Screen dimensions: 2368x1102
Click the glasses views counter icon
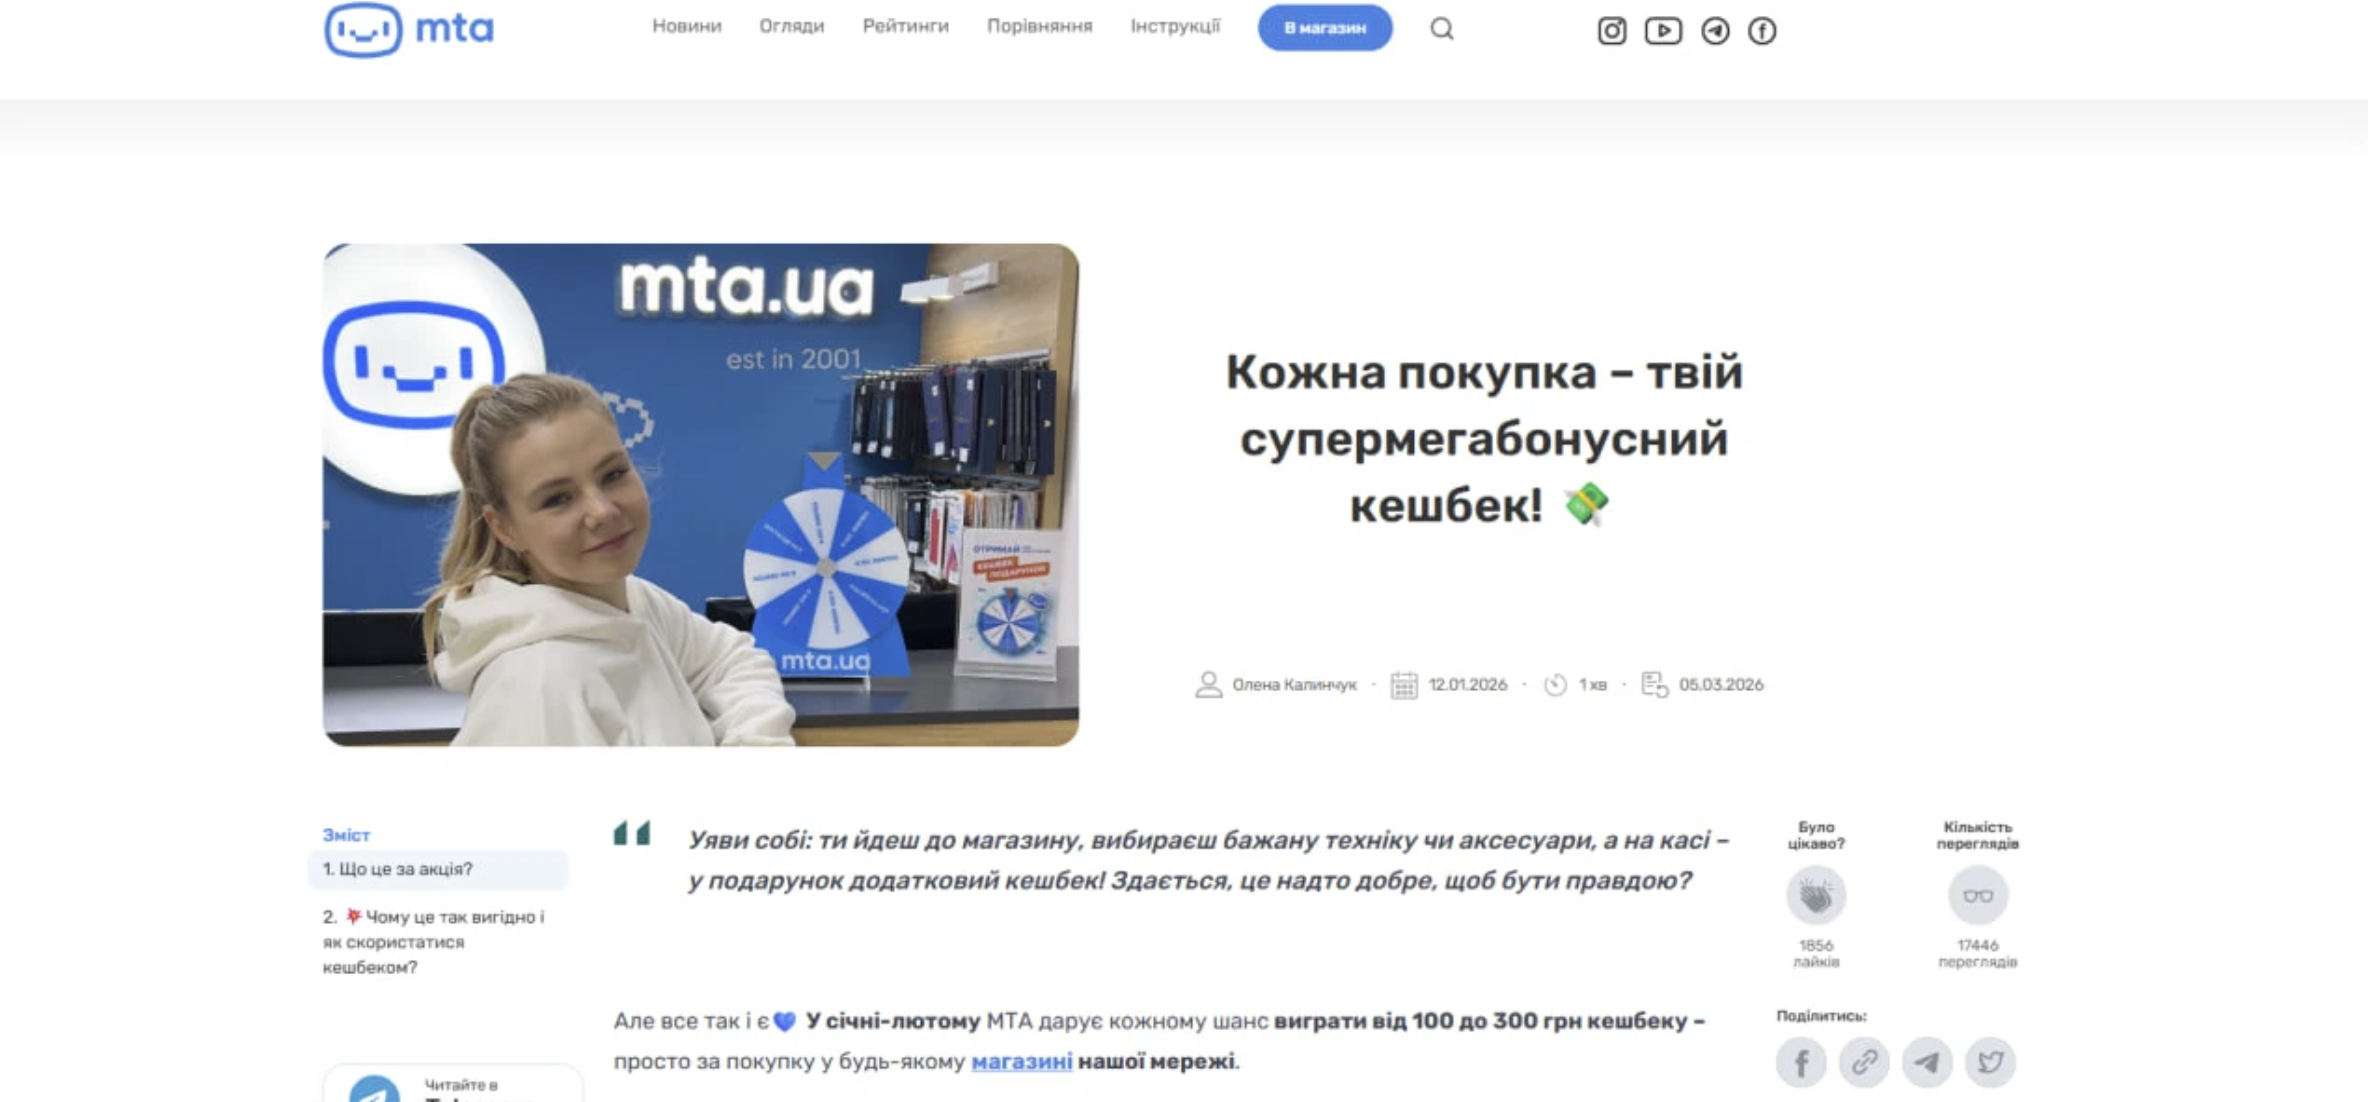coord(1978,895)
